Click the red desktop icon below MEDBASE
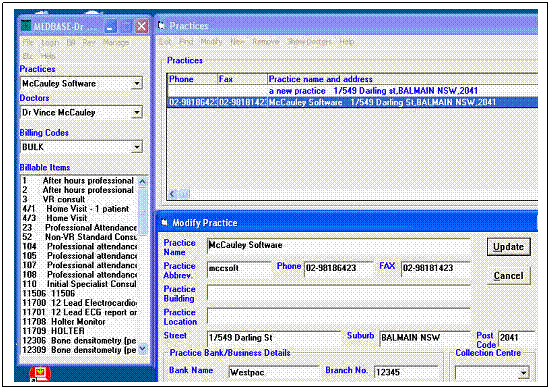This screenshot has height=390, width=551. click(40, 373)
